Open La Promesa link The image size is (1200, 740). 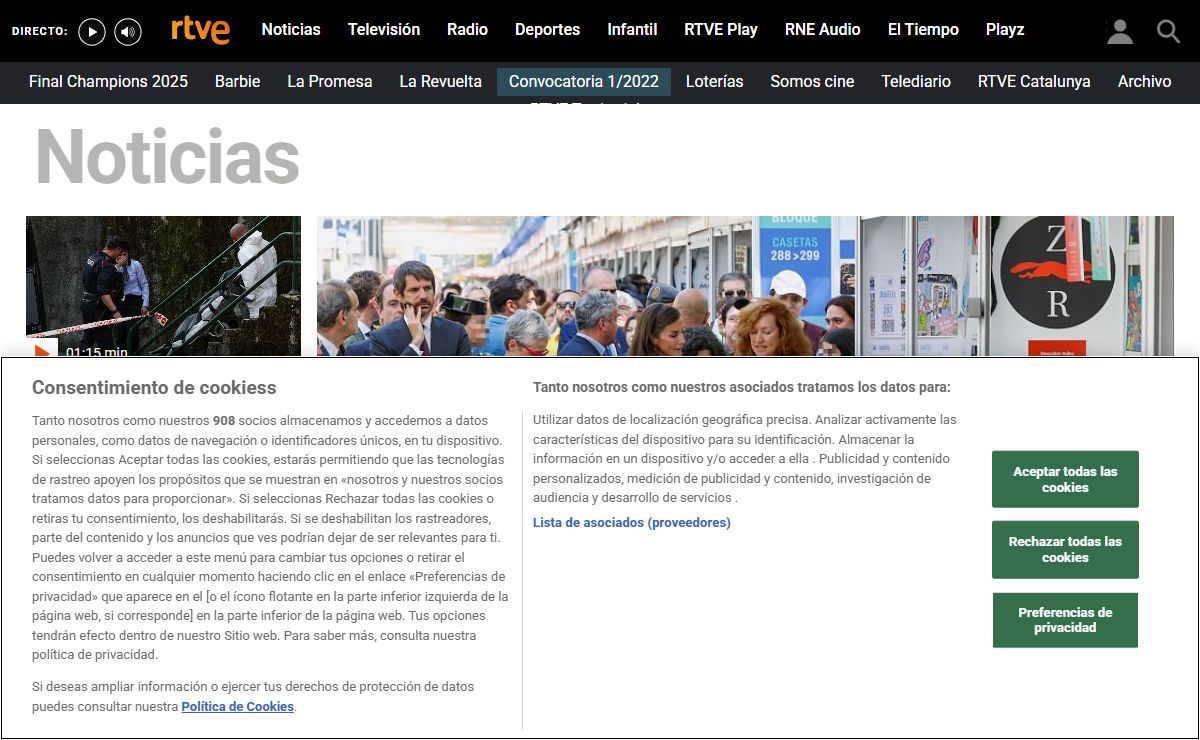point(329,82)
